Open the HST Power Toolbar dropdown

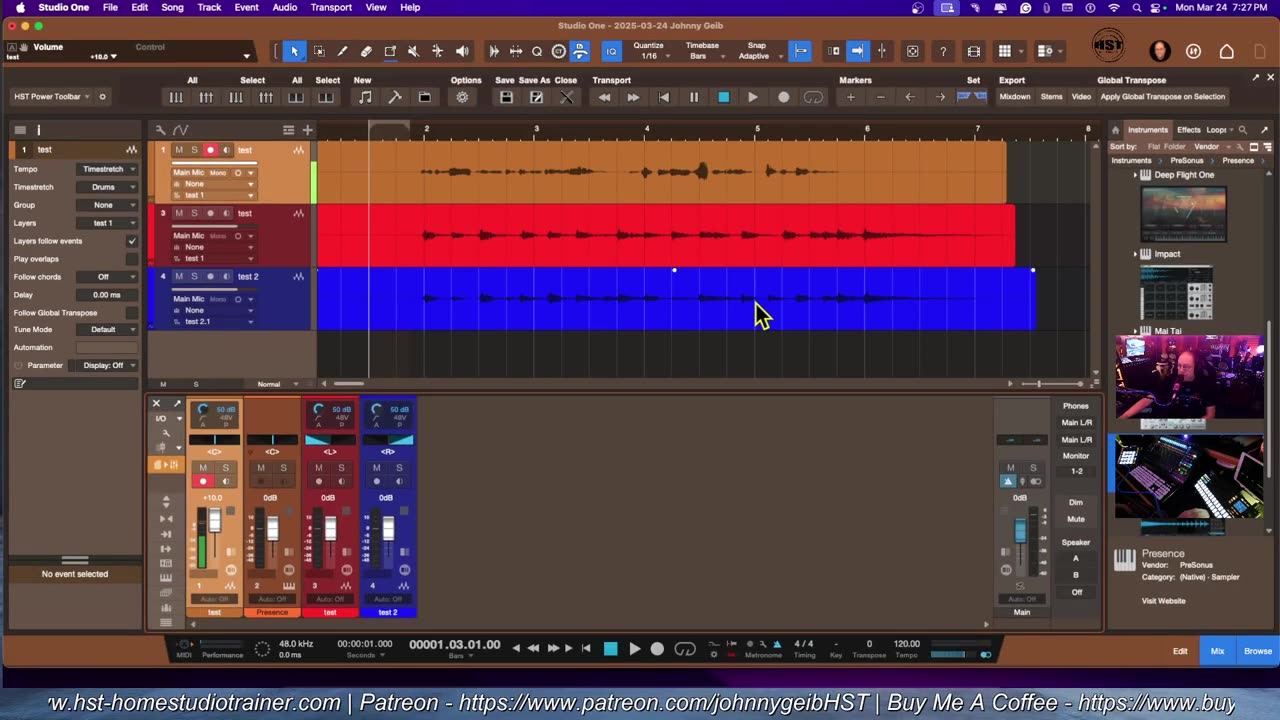click(52, 97)
